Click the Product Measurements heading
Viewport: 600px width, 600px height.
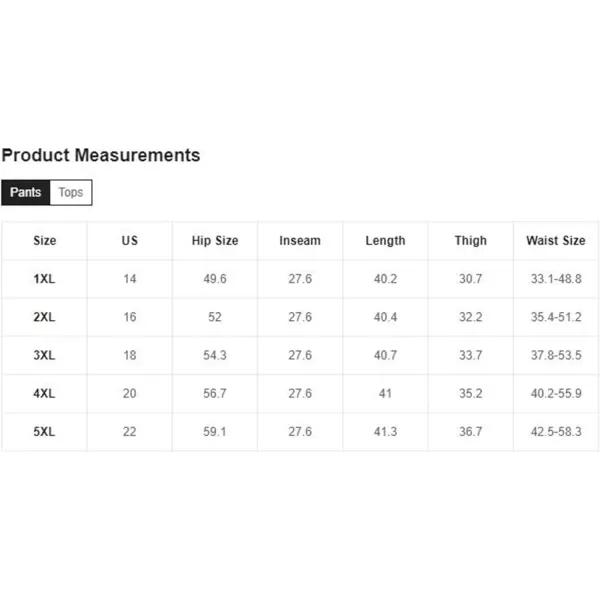101,155
